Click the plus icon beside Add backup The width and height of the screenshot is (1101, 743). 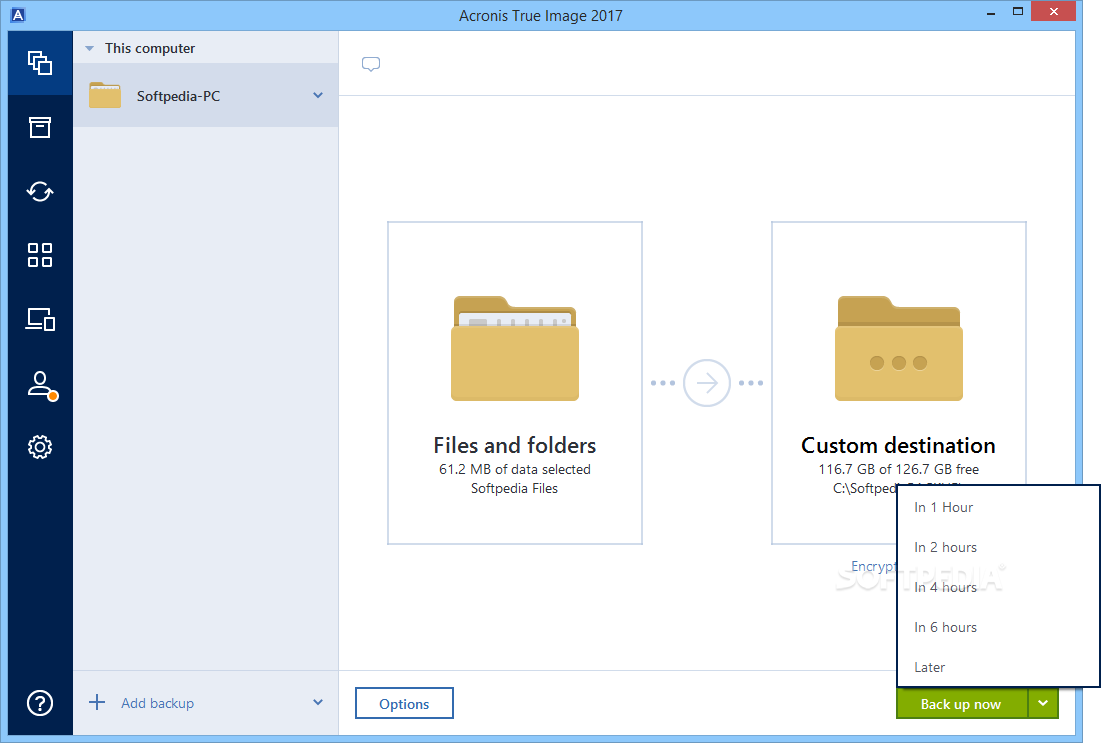(97, 702)
